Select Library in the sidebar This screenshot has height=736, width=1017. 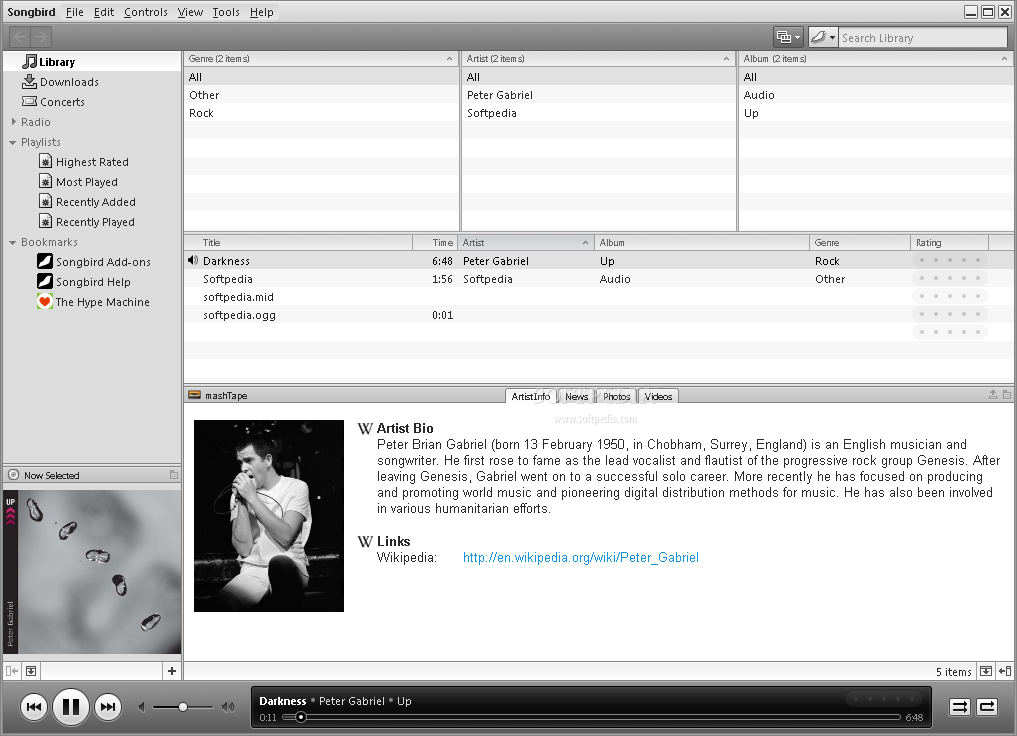[x=92, y=62]
